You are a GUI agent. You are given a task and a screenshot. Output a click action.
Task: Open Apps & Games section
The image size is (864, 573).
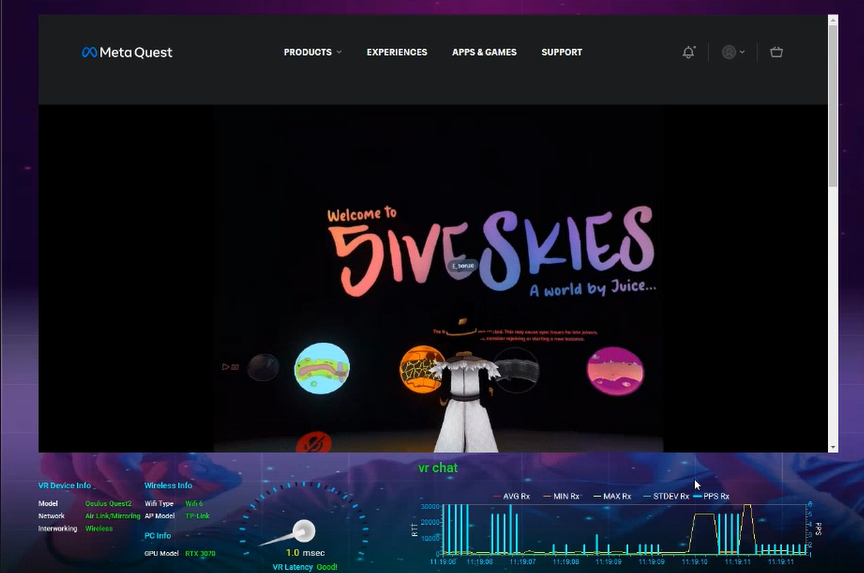[484, 52]
